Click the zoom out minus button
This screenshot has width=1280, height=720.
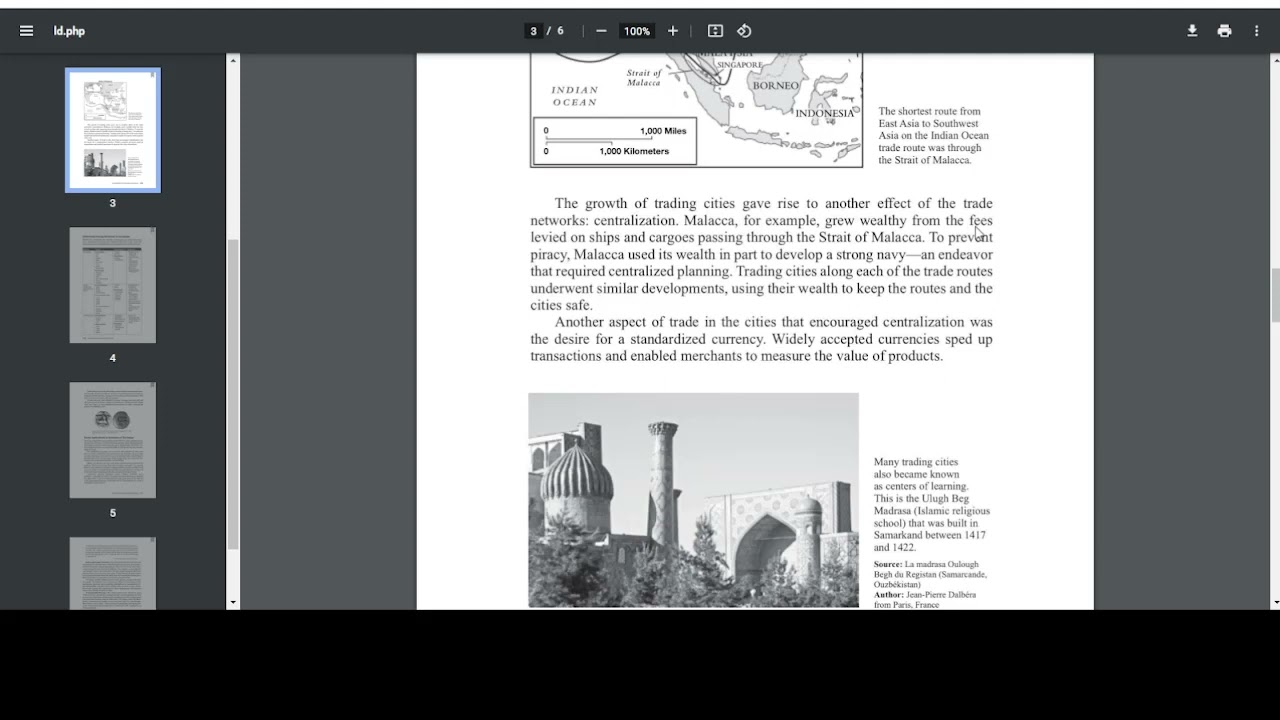point(601,31)
